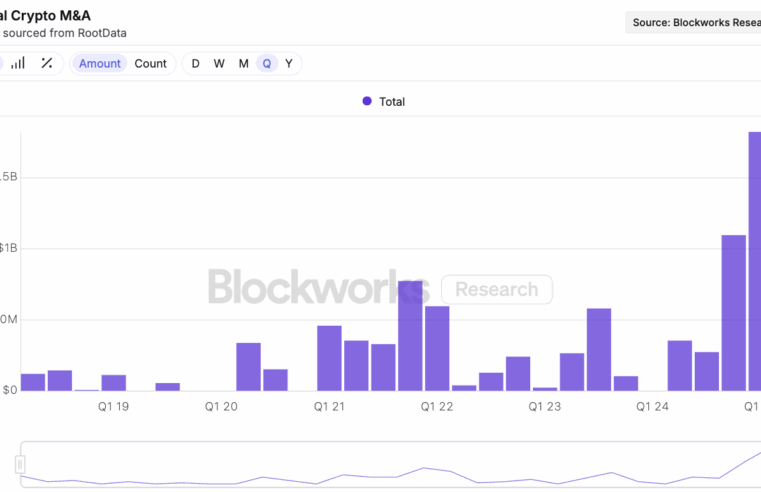The image size is (761, 492).
Task: Select the Q quarterly interval
Action: coord(267,64)
